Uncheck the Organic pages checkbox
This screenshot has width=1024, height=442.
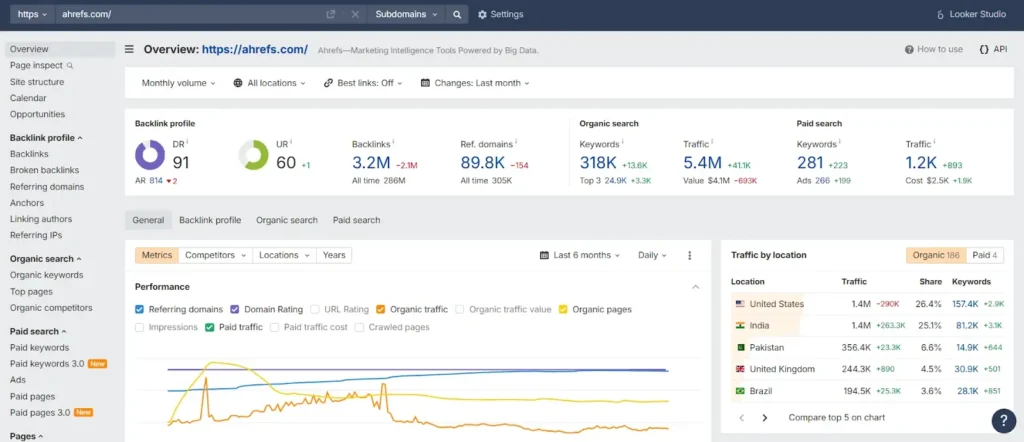tap(563, 309)
